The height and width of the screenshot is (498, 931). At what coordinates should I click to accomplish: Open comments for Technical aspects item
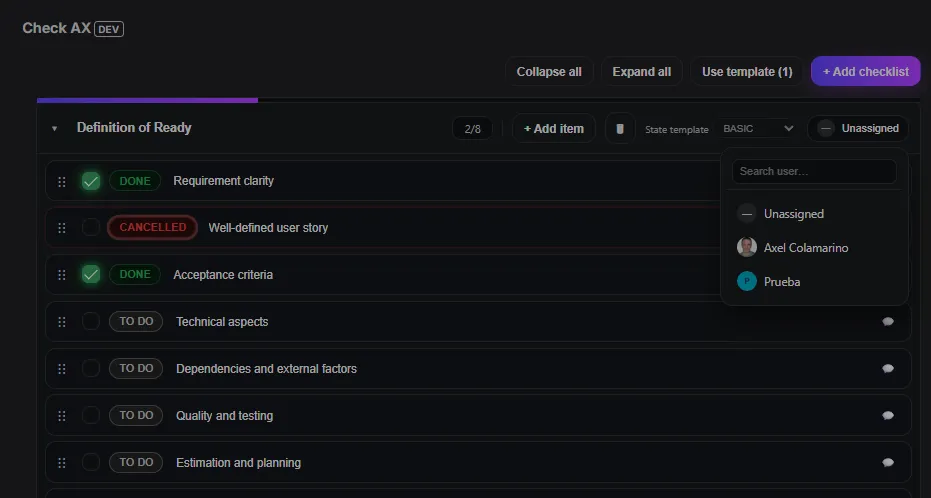click(888, 322)
